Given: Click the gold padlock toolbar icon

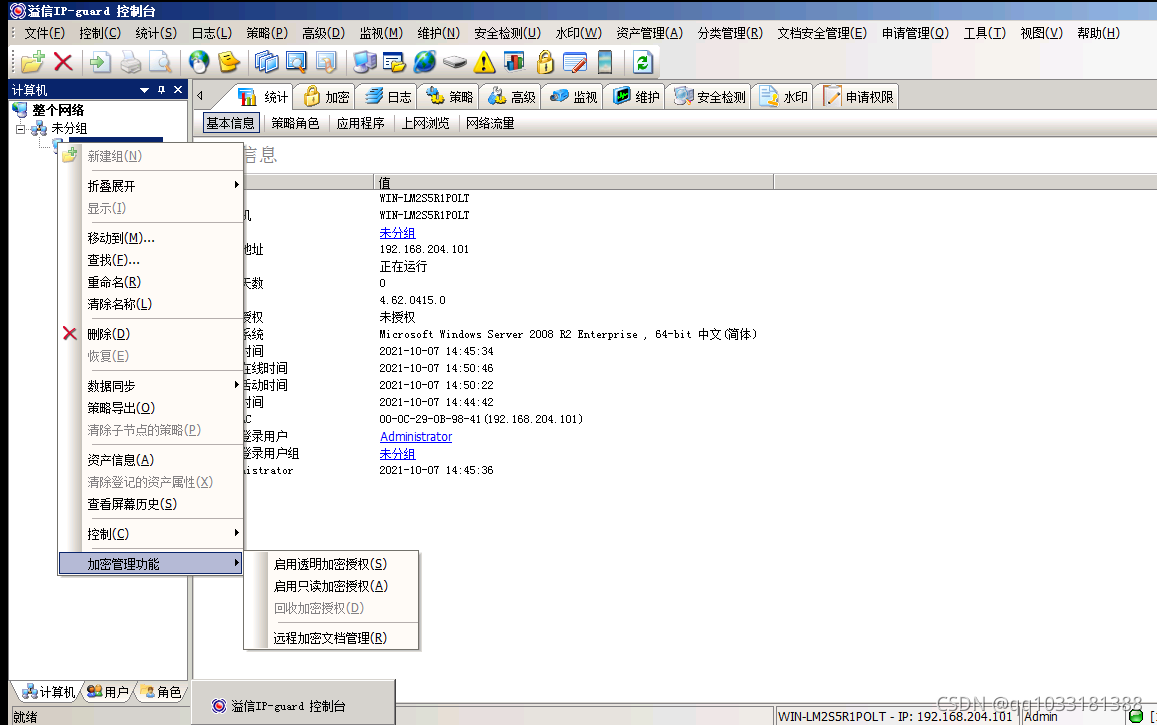Looking at the screenshot, I should coord(545,63).
